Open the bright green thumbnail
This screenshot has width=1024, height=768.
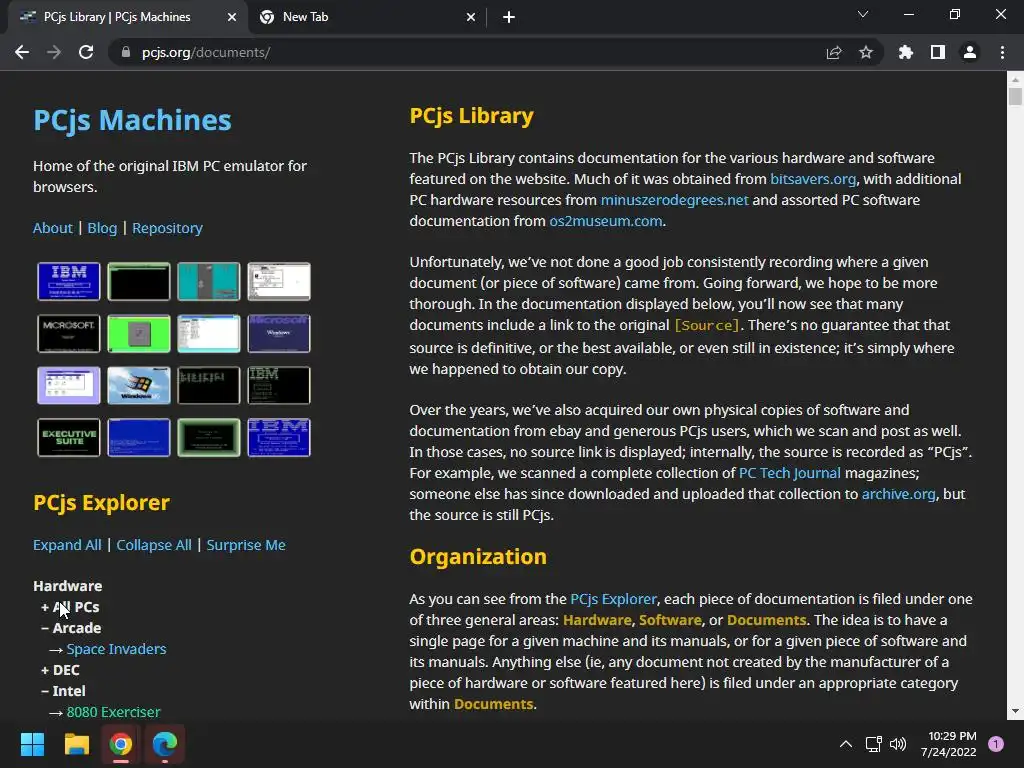pyautogui.click(x=138, y=333)
